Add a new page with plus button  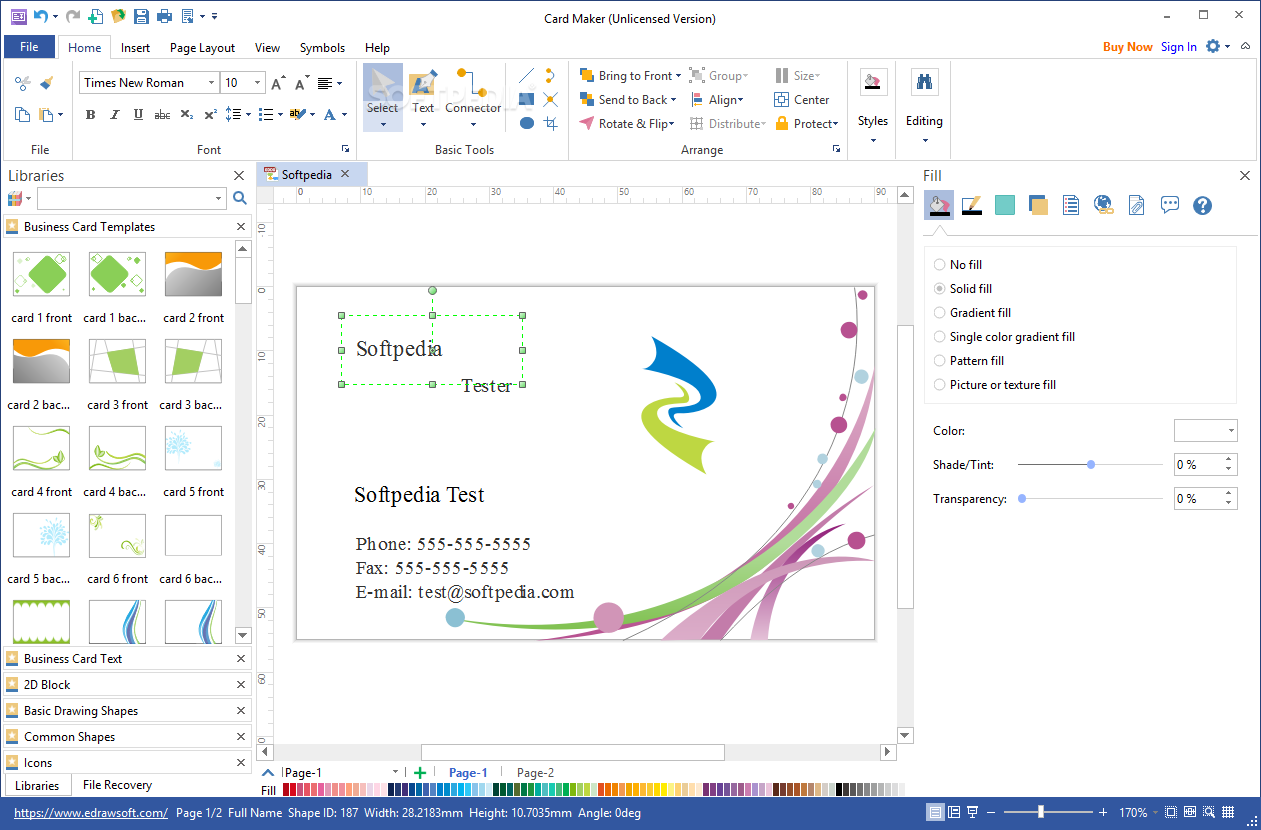pos(420,772)
